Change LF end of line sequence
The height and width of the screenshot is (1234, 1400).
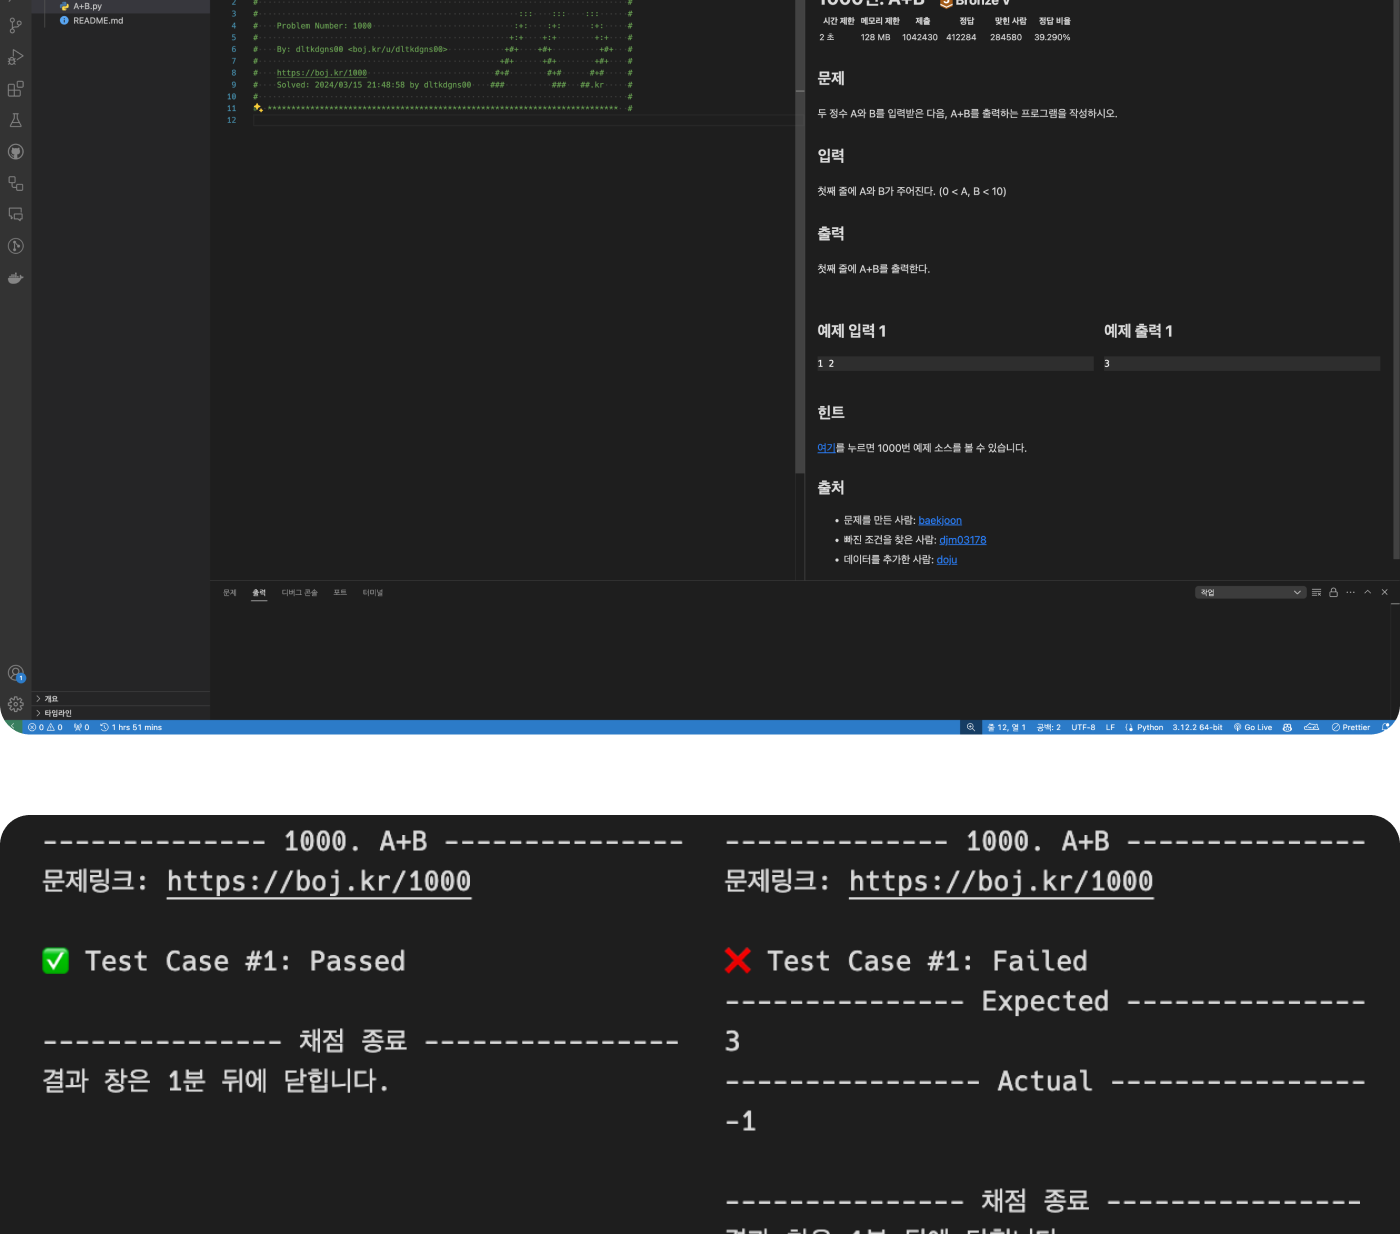click(x=1110, y=727)
